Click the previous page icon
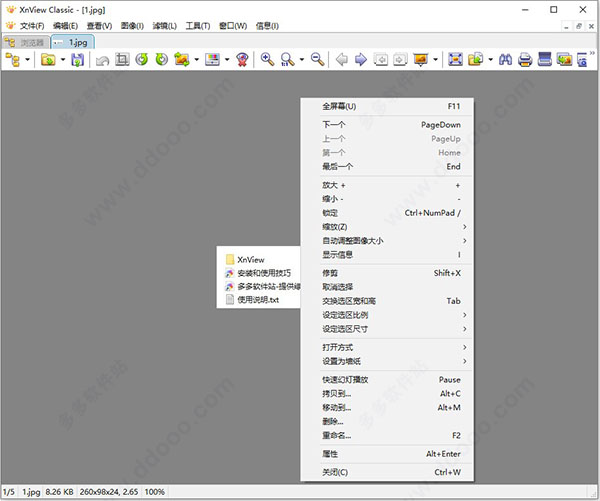 coord(381,60)
